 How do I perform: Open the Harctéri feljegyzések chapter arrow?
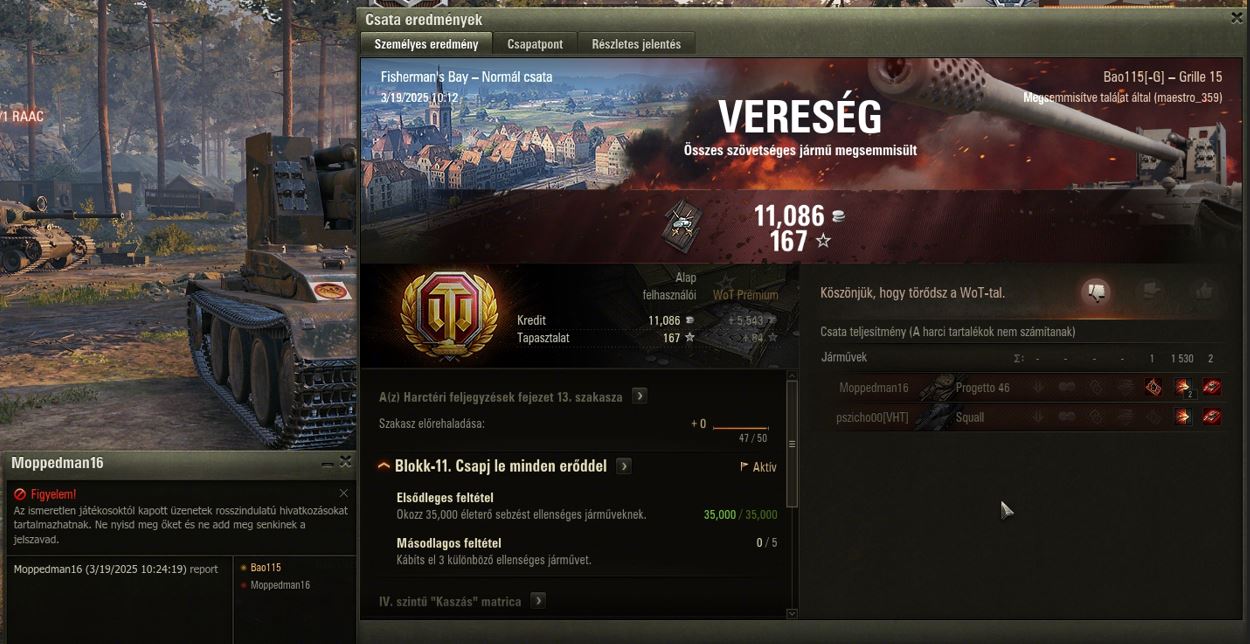640,396
